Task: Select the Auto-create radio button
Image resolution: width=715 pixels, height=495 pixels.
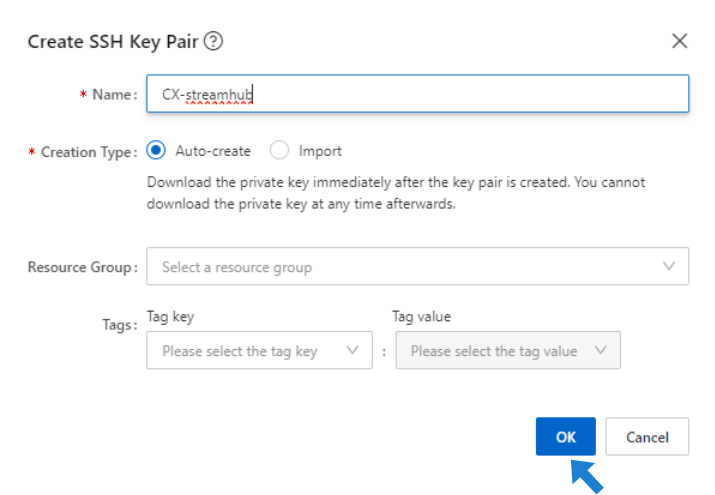Action: [x=156, y=151]
